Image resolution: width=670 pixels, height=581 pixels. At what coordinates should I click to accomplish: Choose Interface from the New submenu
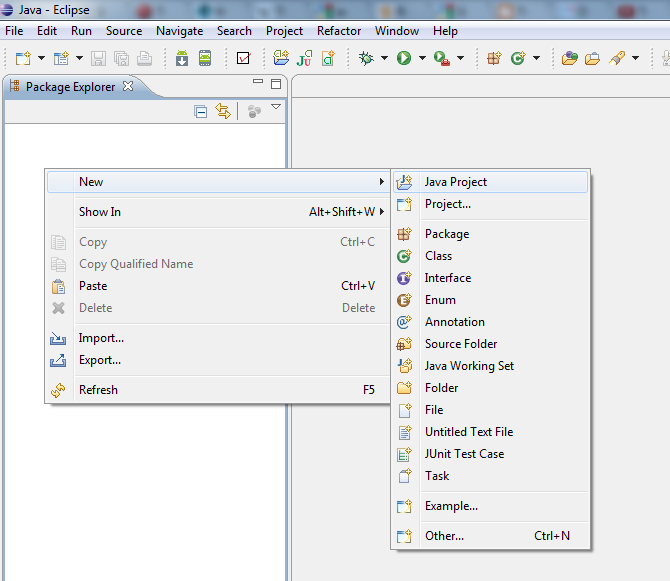[490, 278]
